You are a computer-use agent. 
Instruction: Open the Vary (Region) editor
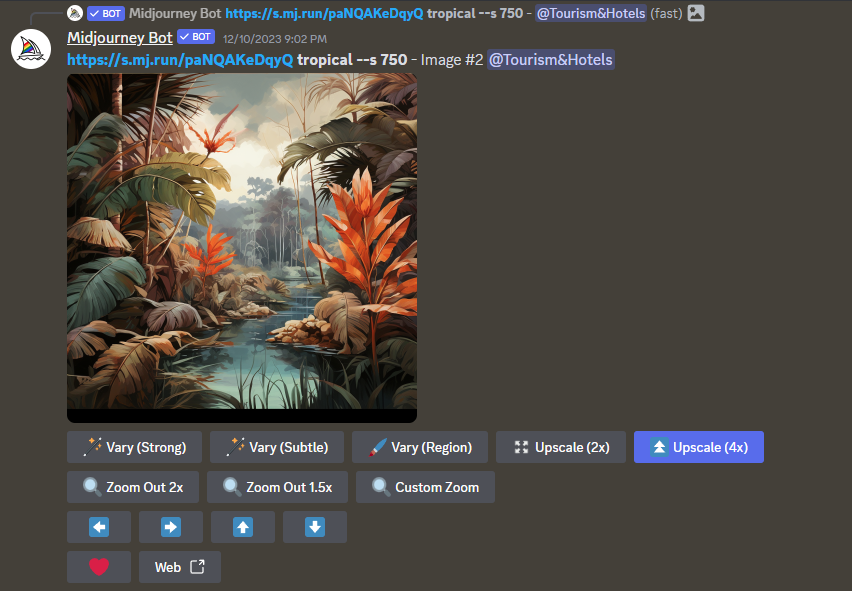420,447
